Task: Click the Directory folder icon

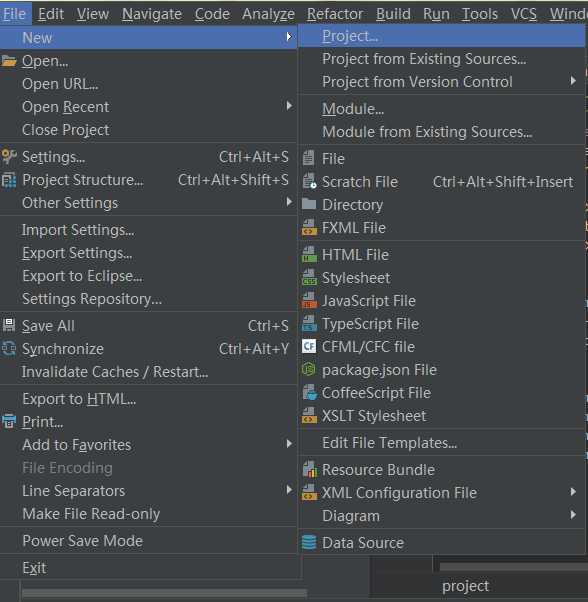Action: 309,204
